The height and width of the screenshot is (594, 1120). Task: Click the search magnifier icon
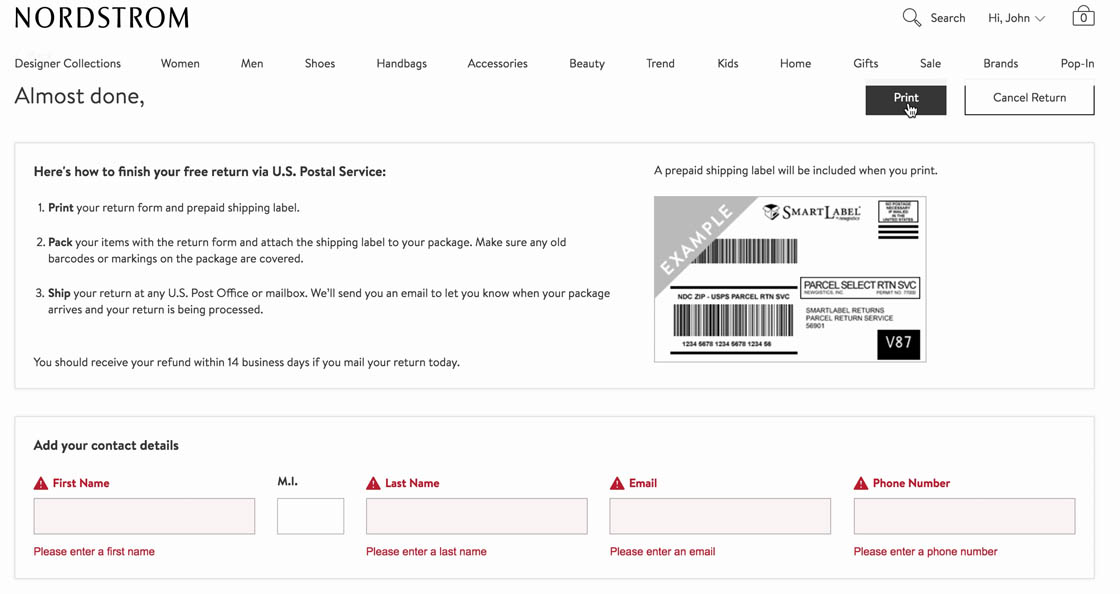(x=911, y=18)
